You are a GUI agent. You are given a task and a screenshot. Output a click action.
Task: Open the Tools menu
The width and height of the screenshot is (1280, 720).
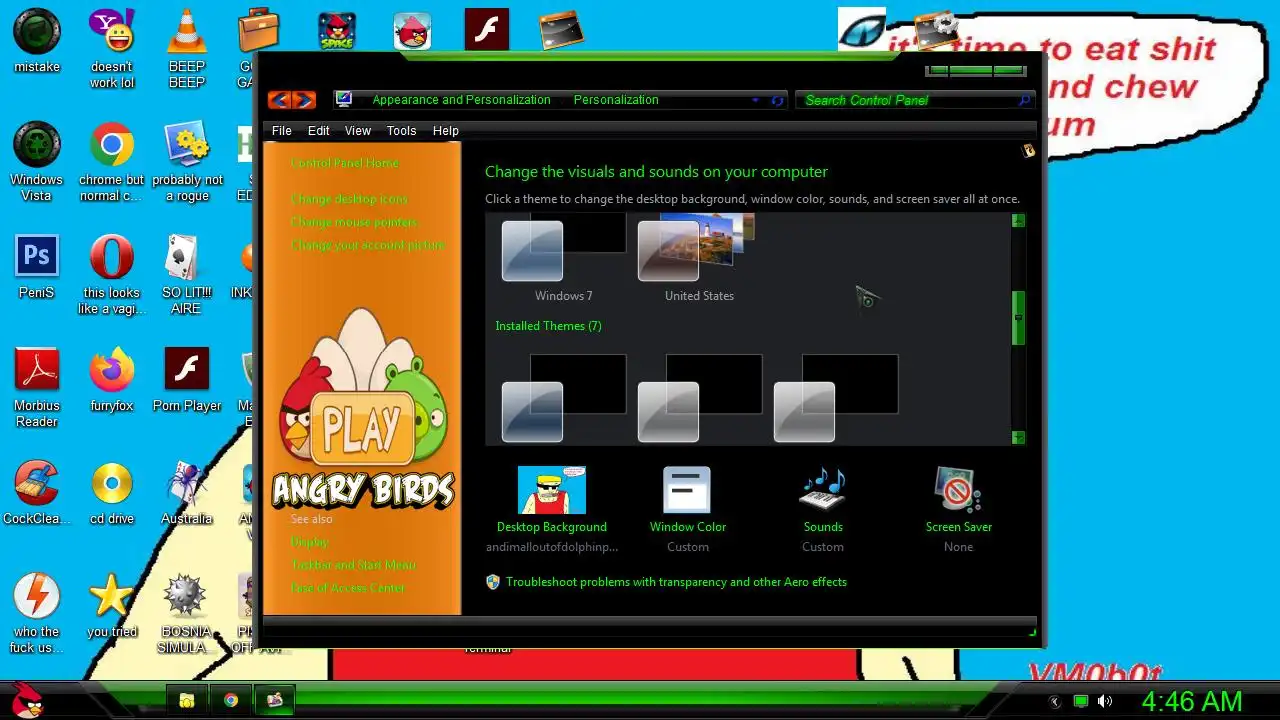pos(401,131)
